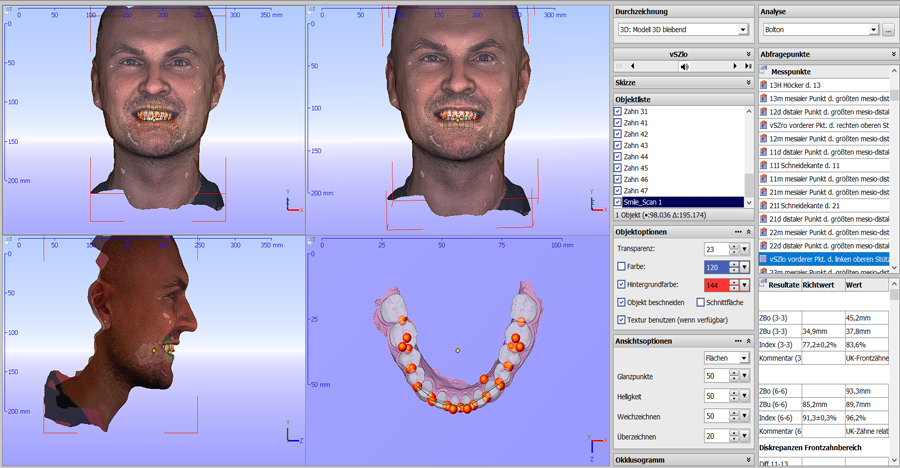
Task: Click corner icon of bottom-right viewport
Action: [311, 240]
